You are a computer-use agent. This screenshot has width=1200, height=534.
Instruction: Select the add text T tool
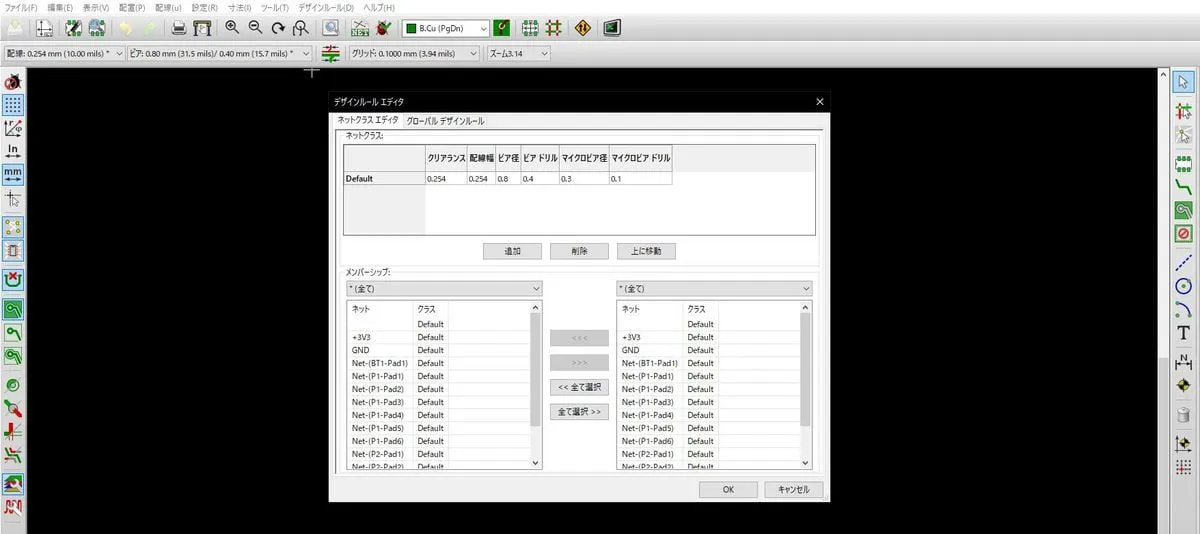(x=1183, y=333)
